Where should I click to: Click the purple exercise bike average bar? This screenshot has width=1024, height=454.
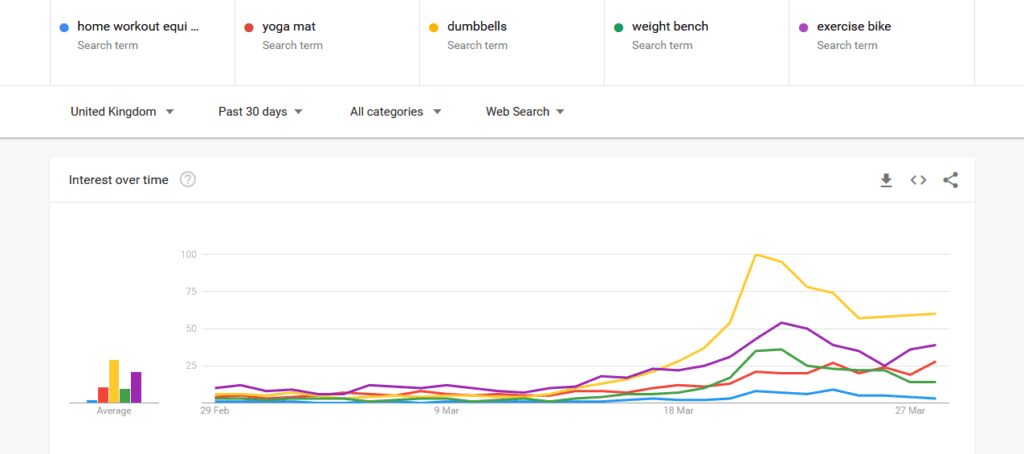[x=136, y=387]
